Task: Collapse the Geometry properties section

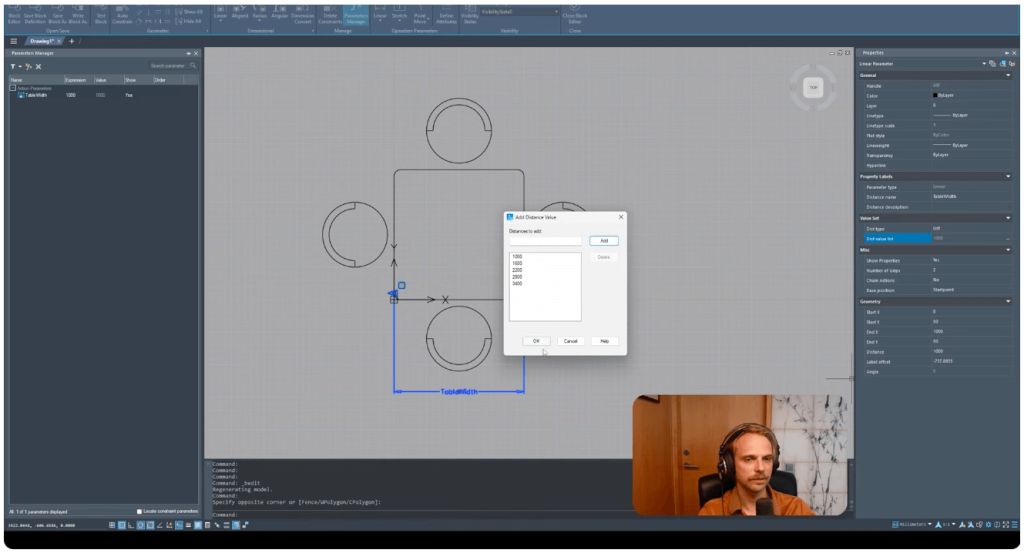Action: 1008,301
